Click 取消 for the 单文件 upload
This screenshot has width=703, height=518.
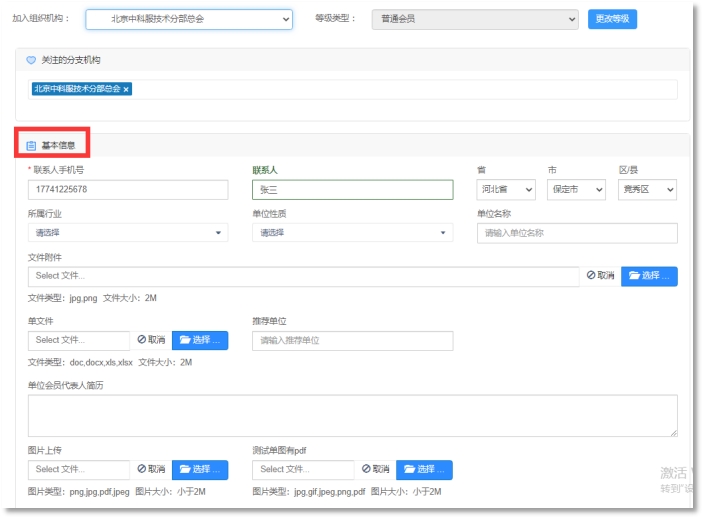(x=151, y=340)
